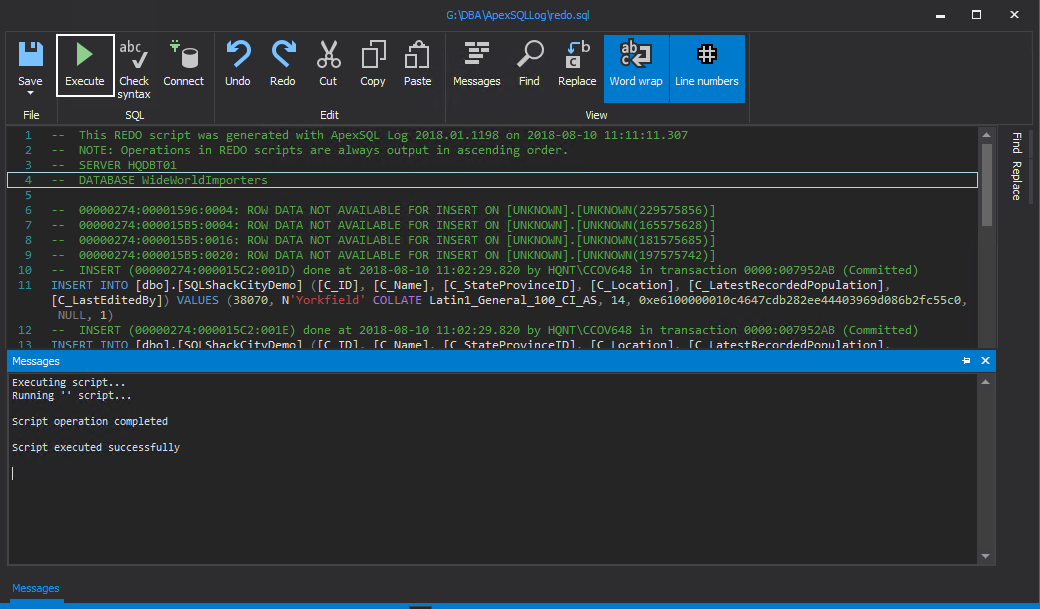The image size is (1040, 609).
Task: Open the Replace tool in toolbar
Action: 577,65
